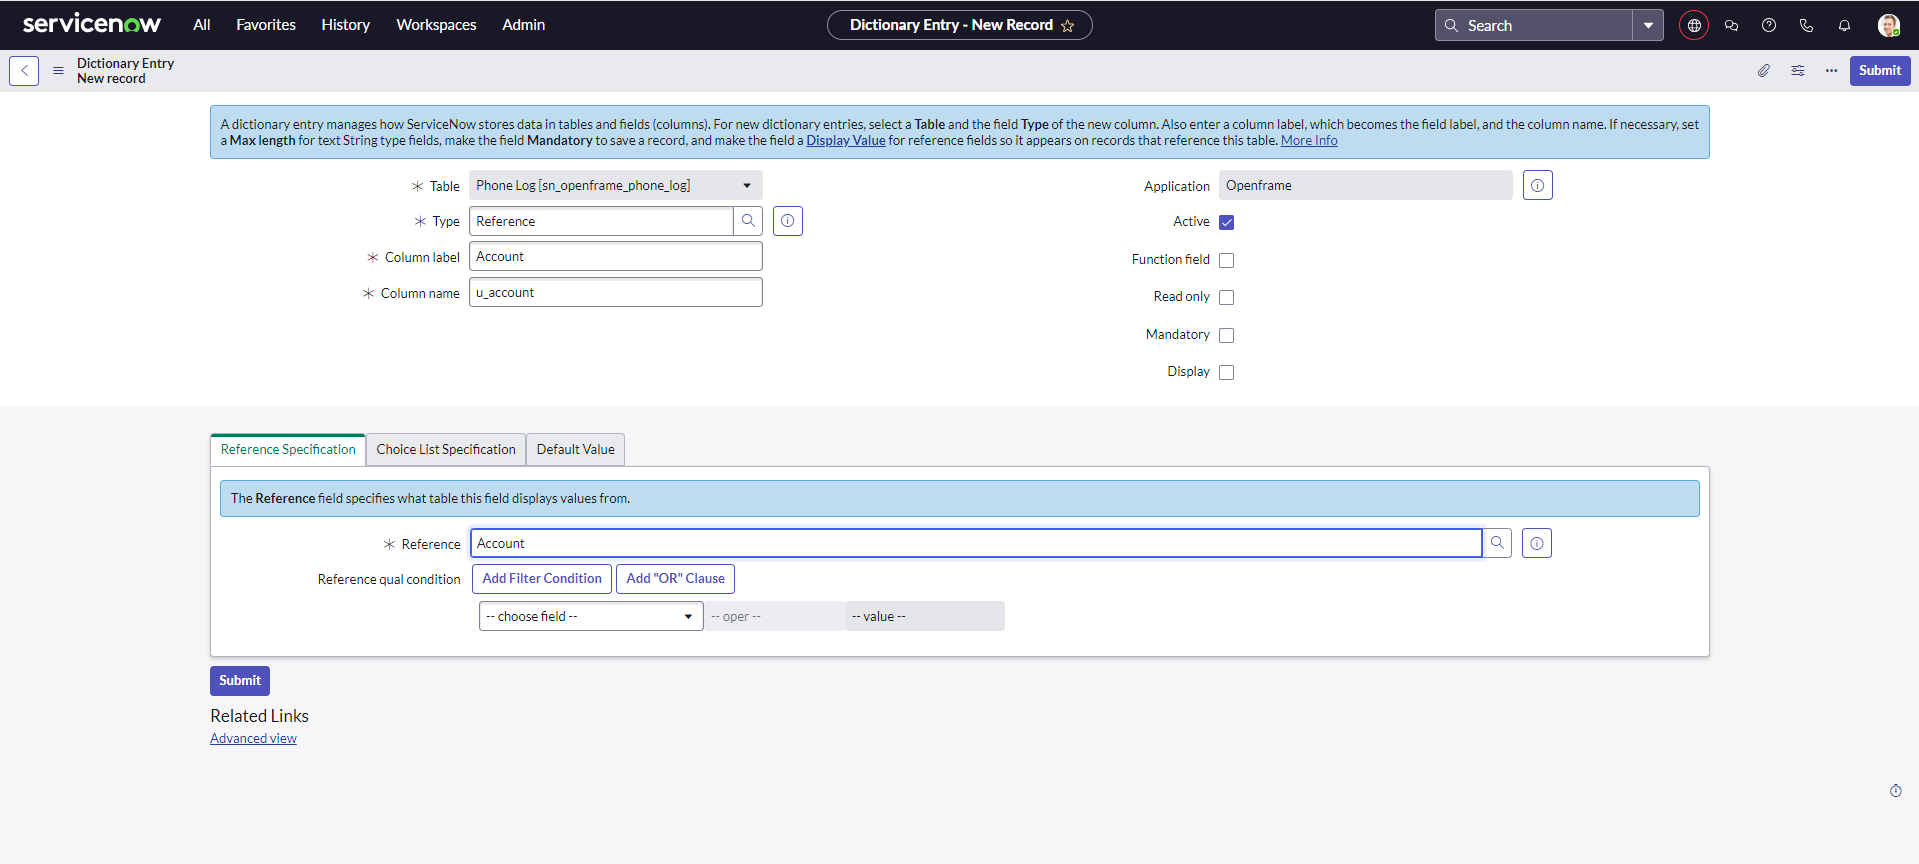1919x864 pixels.
Task: Open the Advanced view link
Action: click(x=253, y=739)
